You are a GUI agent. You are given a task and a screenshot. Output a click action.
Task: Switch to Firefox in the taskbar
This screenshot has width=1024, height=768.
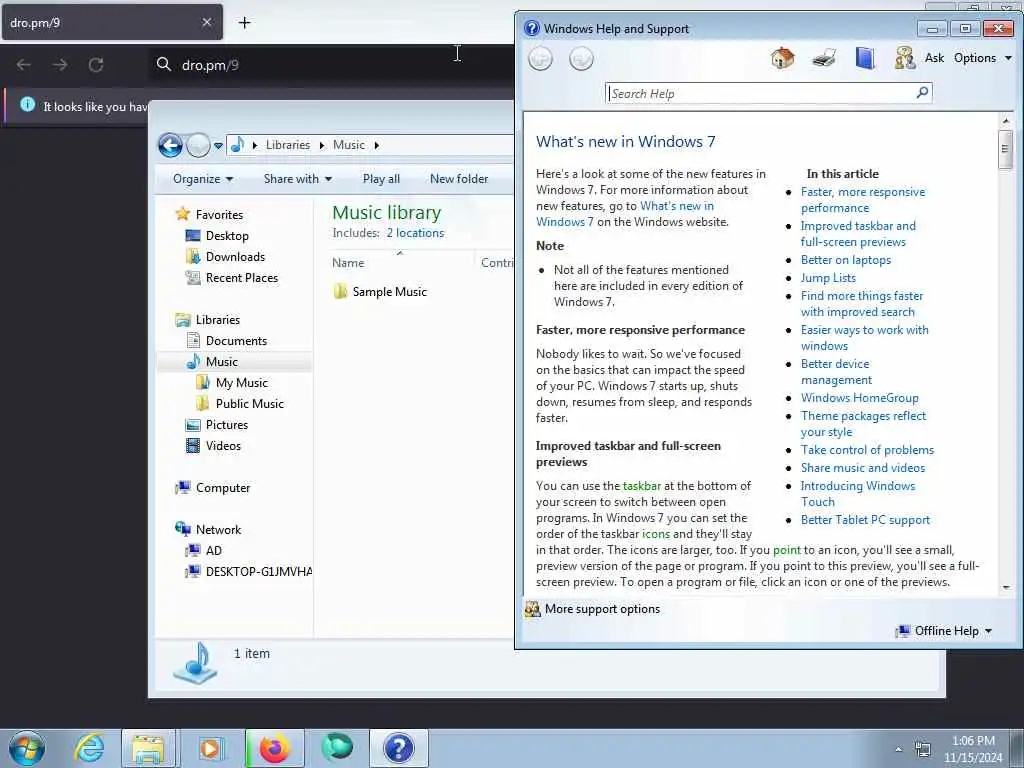[274, 748]
